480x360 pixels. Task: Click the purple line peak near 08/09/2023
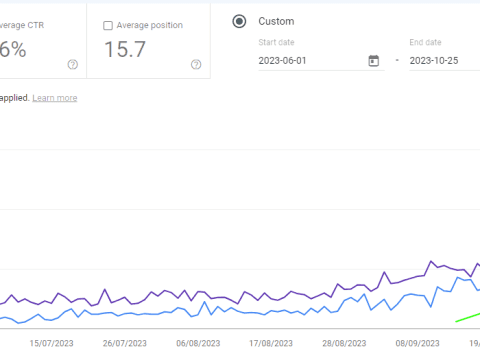coord(431,262)
